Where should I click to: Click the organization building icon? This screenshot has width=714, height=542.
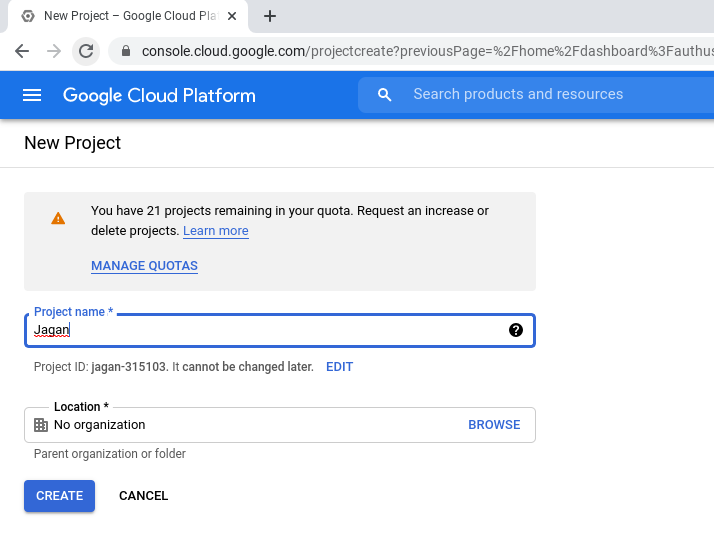tap(41, 425)
